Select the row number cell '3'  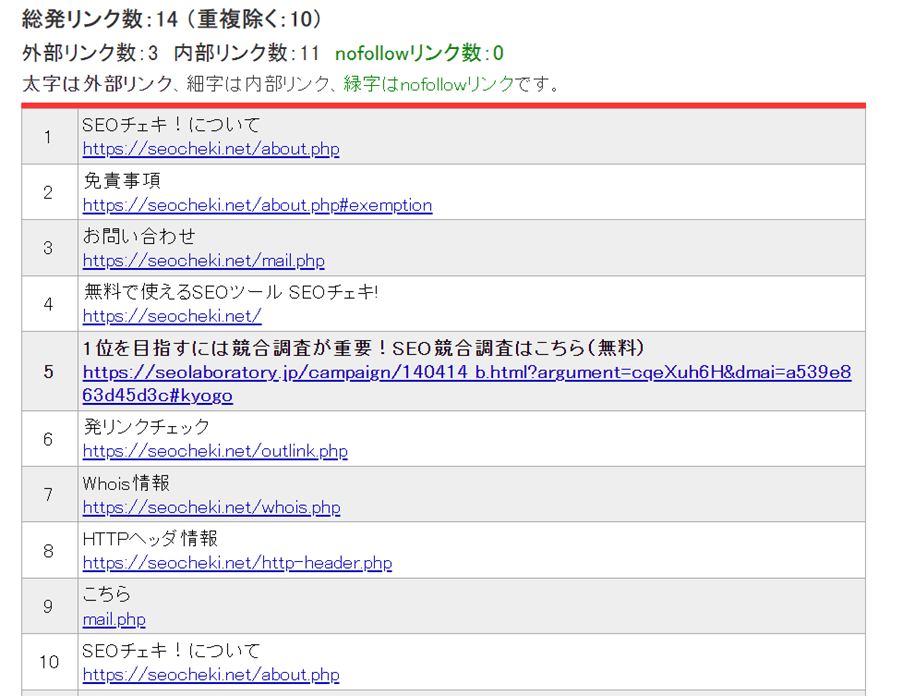click(x=49, y=248)
